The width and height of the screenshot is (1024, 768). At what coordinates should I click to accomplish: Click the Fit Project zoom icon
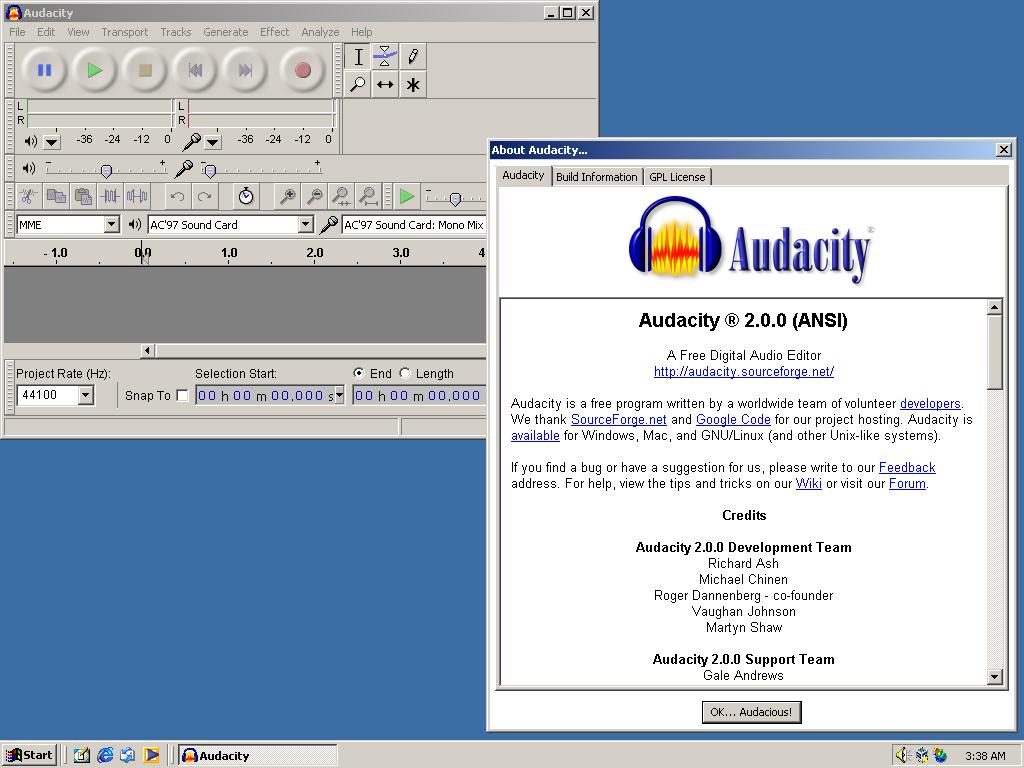pyautogui.click(x=368, y=196)
